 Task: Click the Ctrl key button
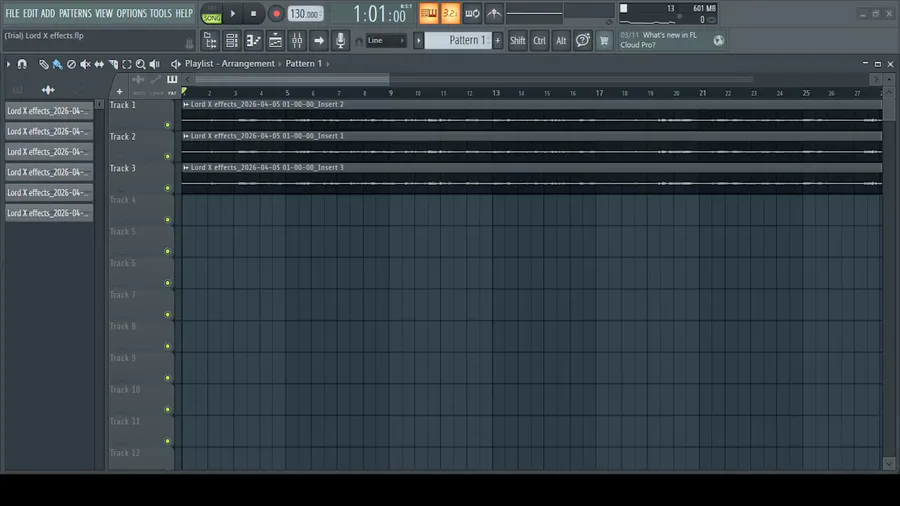click(539, 41)
